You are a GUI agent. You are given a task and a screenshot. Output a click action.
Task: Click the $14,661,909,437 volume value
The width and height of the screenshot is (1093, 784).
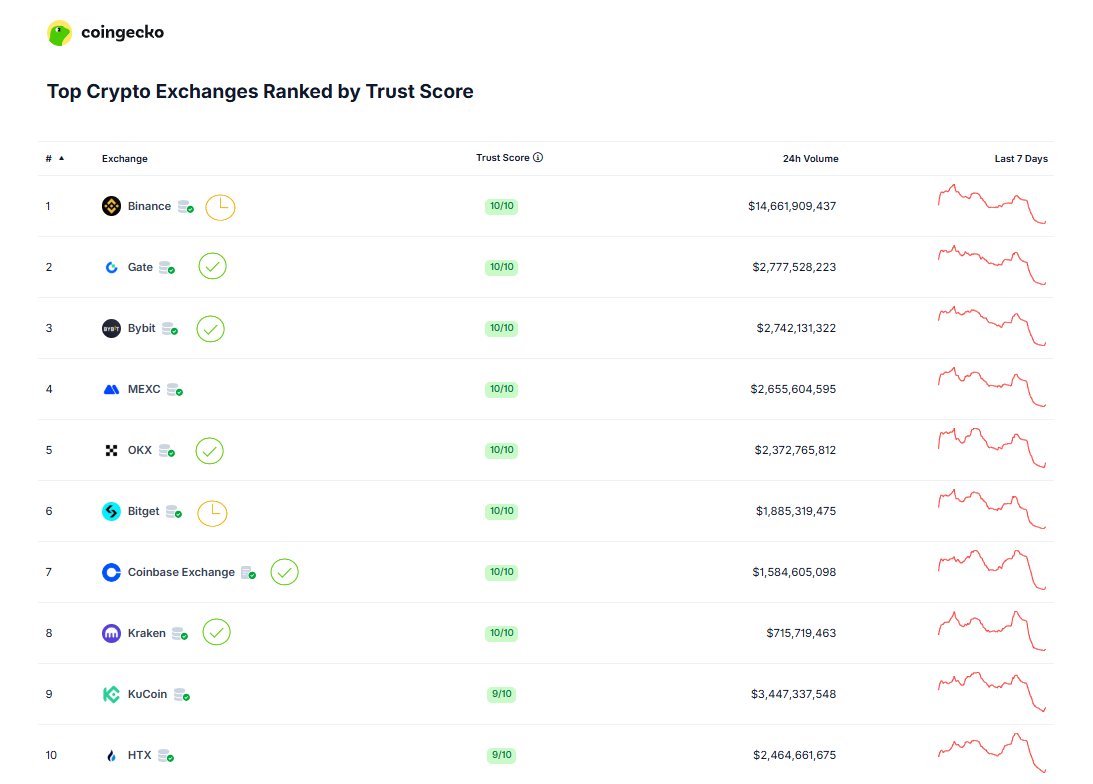click(792, 206)
